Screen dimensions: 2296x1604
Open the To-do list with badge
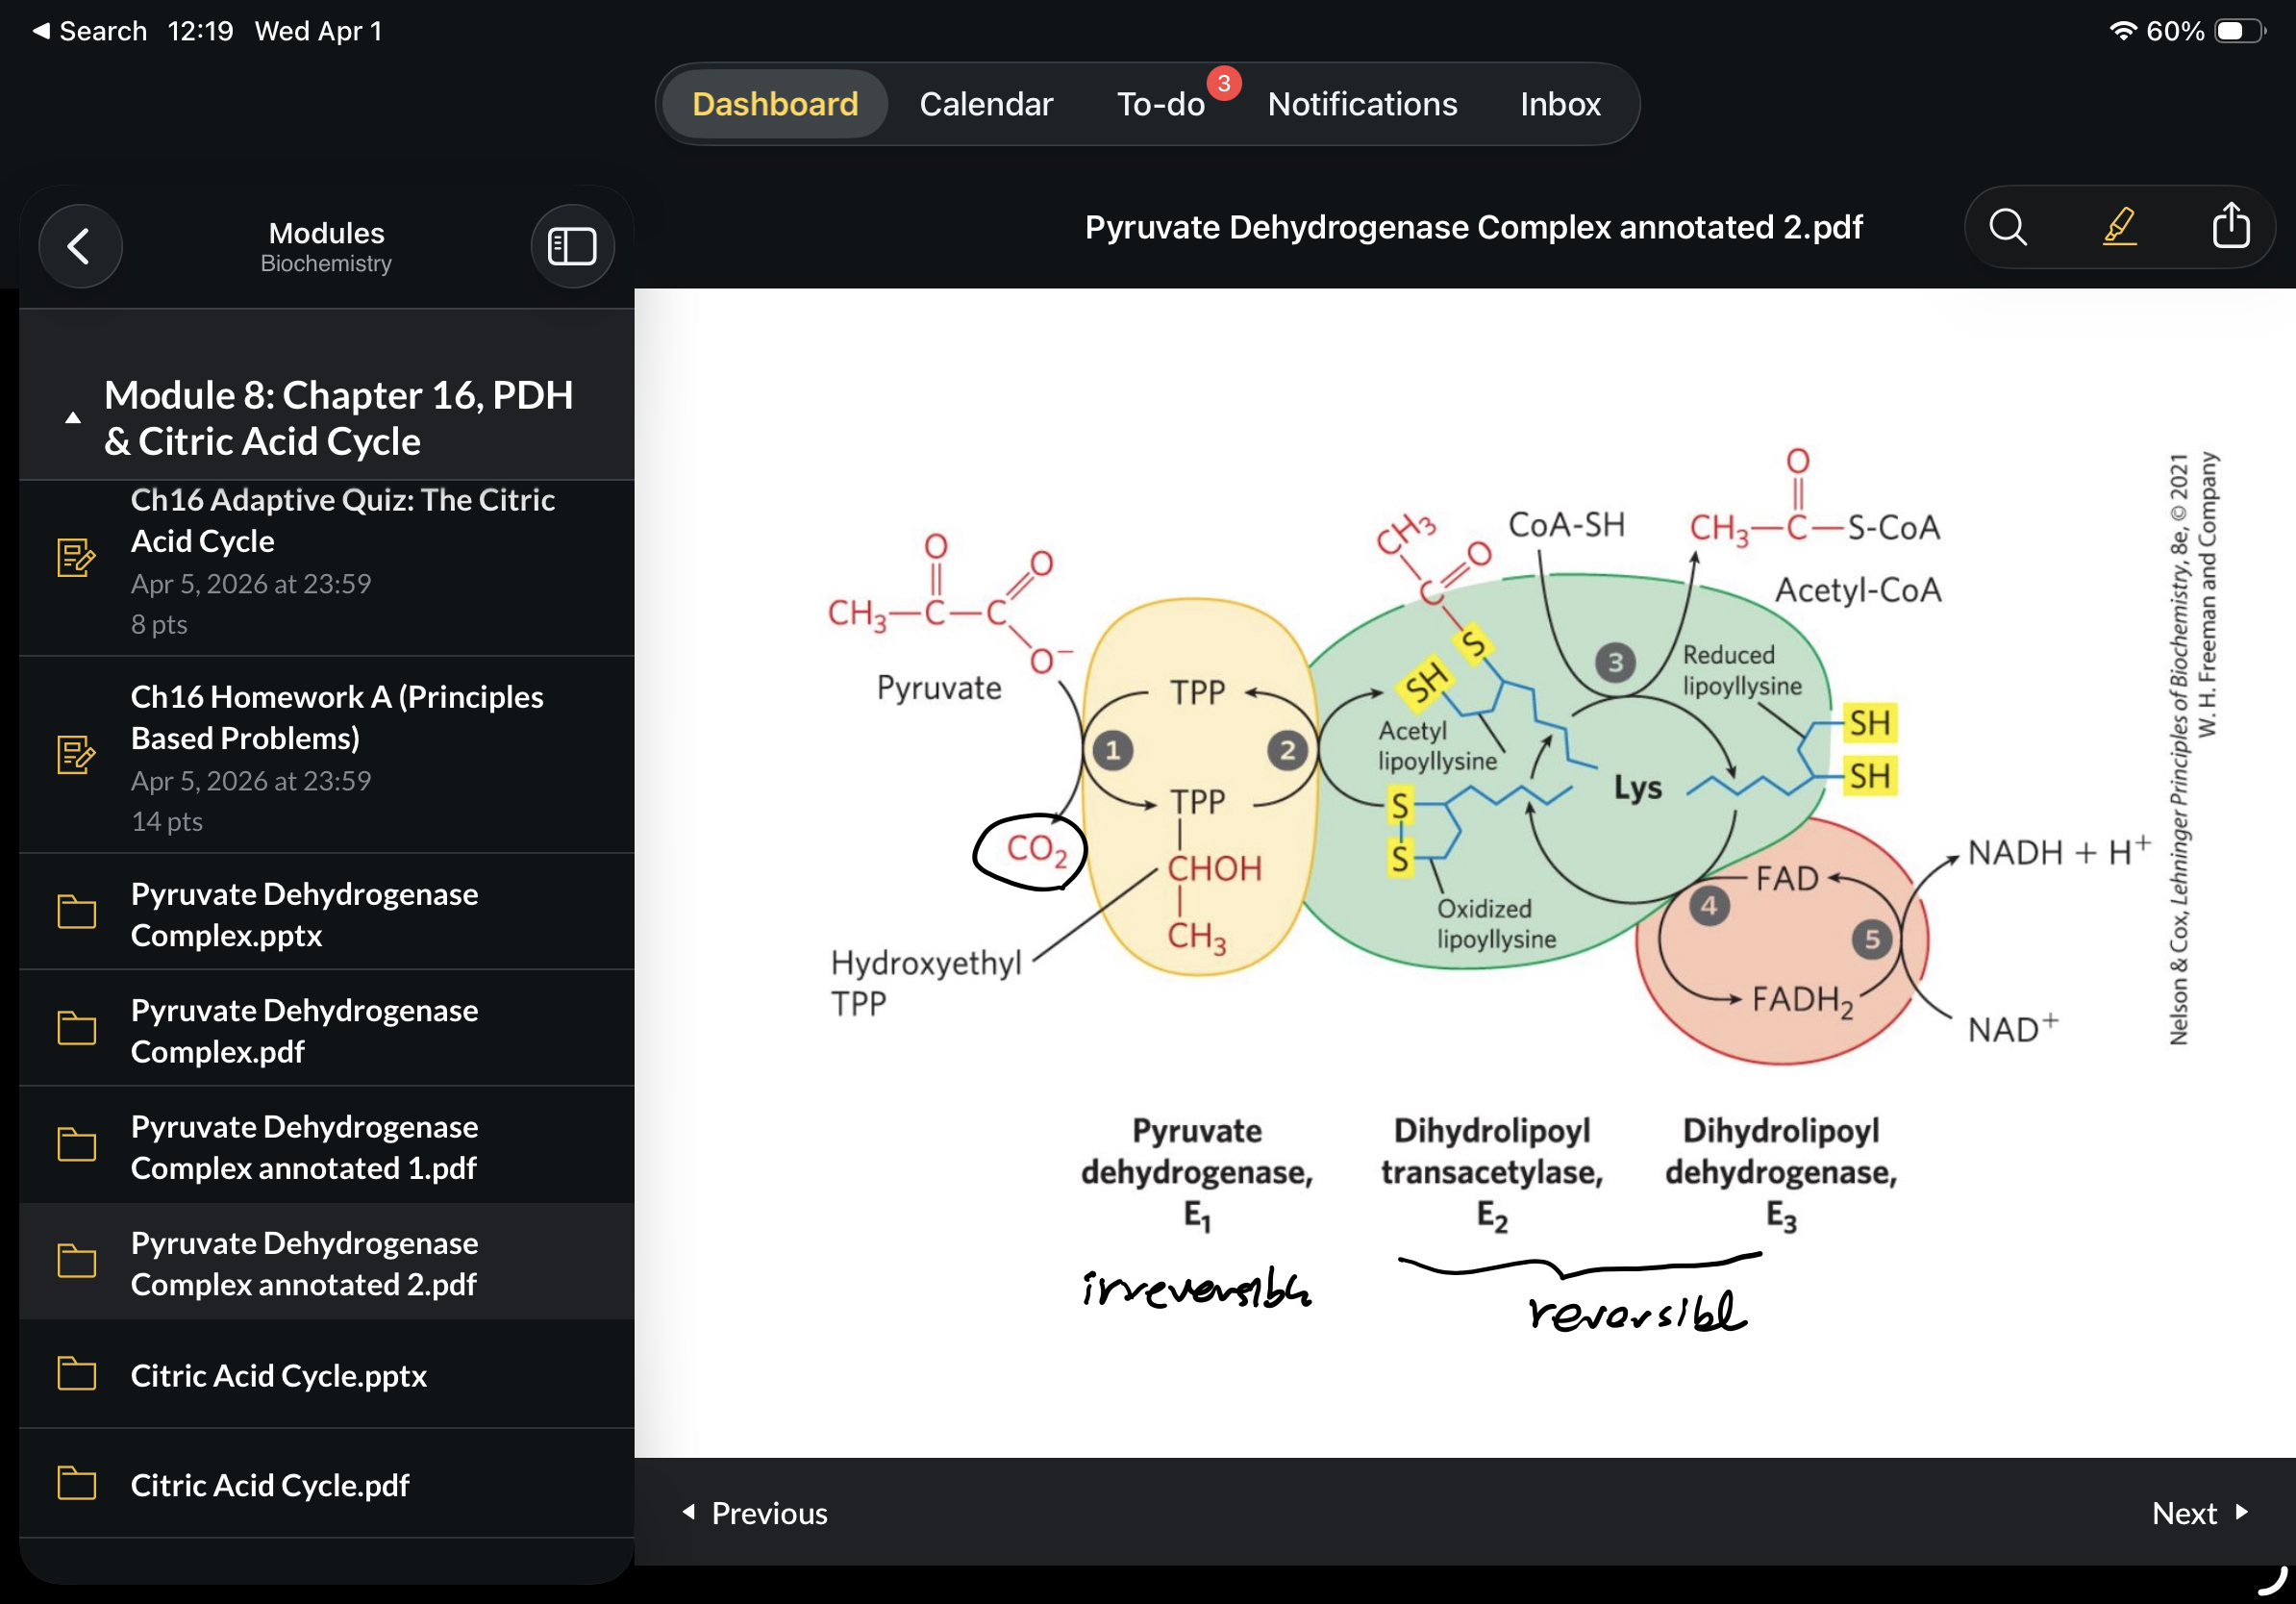(1161, 103)
